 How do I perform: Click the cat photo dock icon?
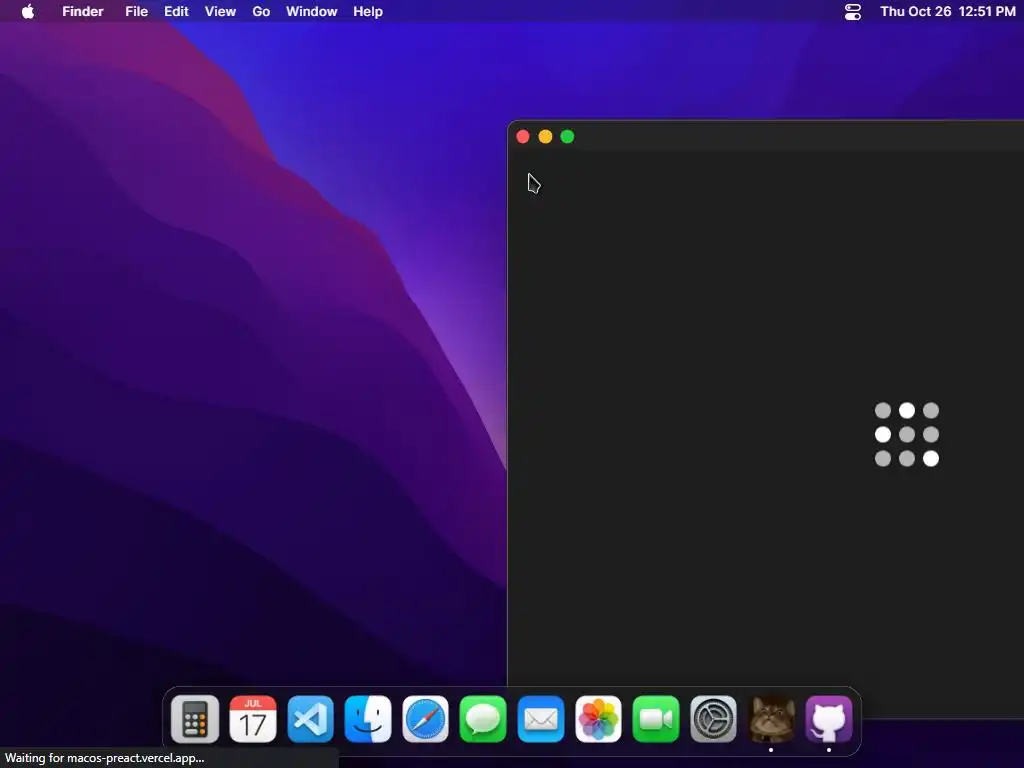pyautogui.click(x=771, y=719)
